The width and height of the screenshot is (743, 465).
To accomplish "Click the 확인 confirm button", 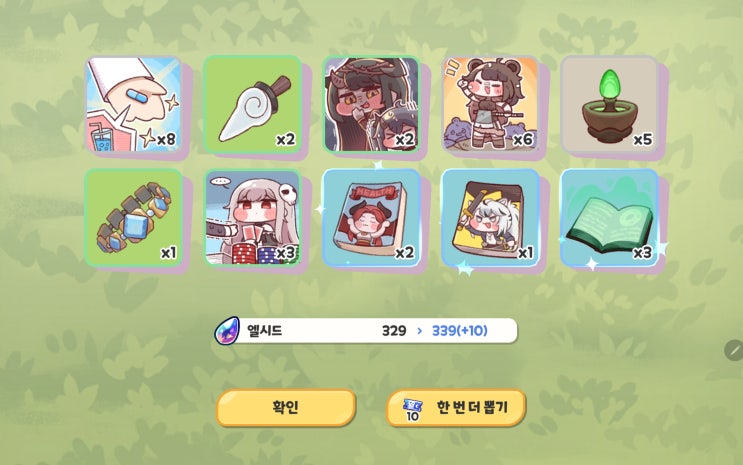I will pos(286,408).
